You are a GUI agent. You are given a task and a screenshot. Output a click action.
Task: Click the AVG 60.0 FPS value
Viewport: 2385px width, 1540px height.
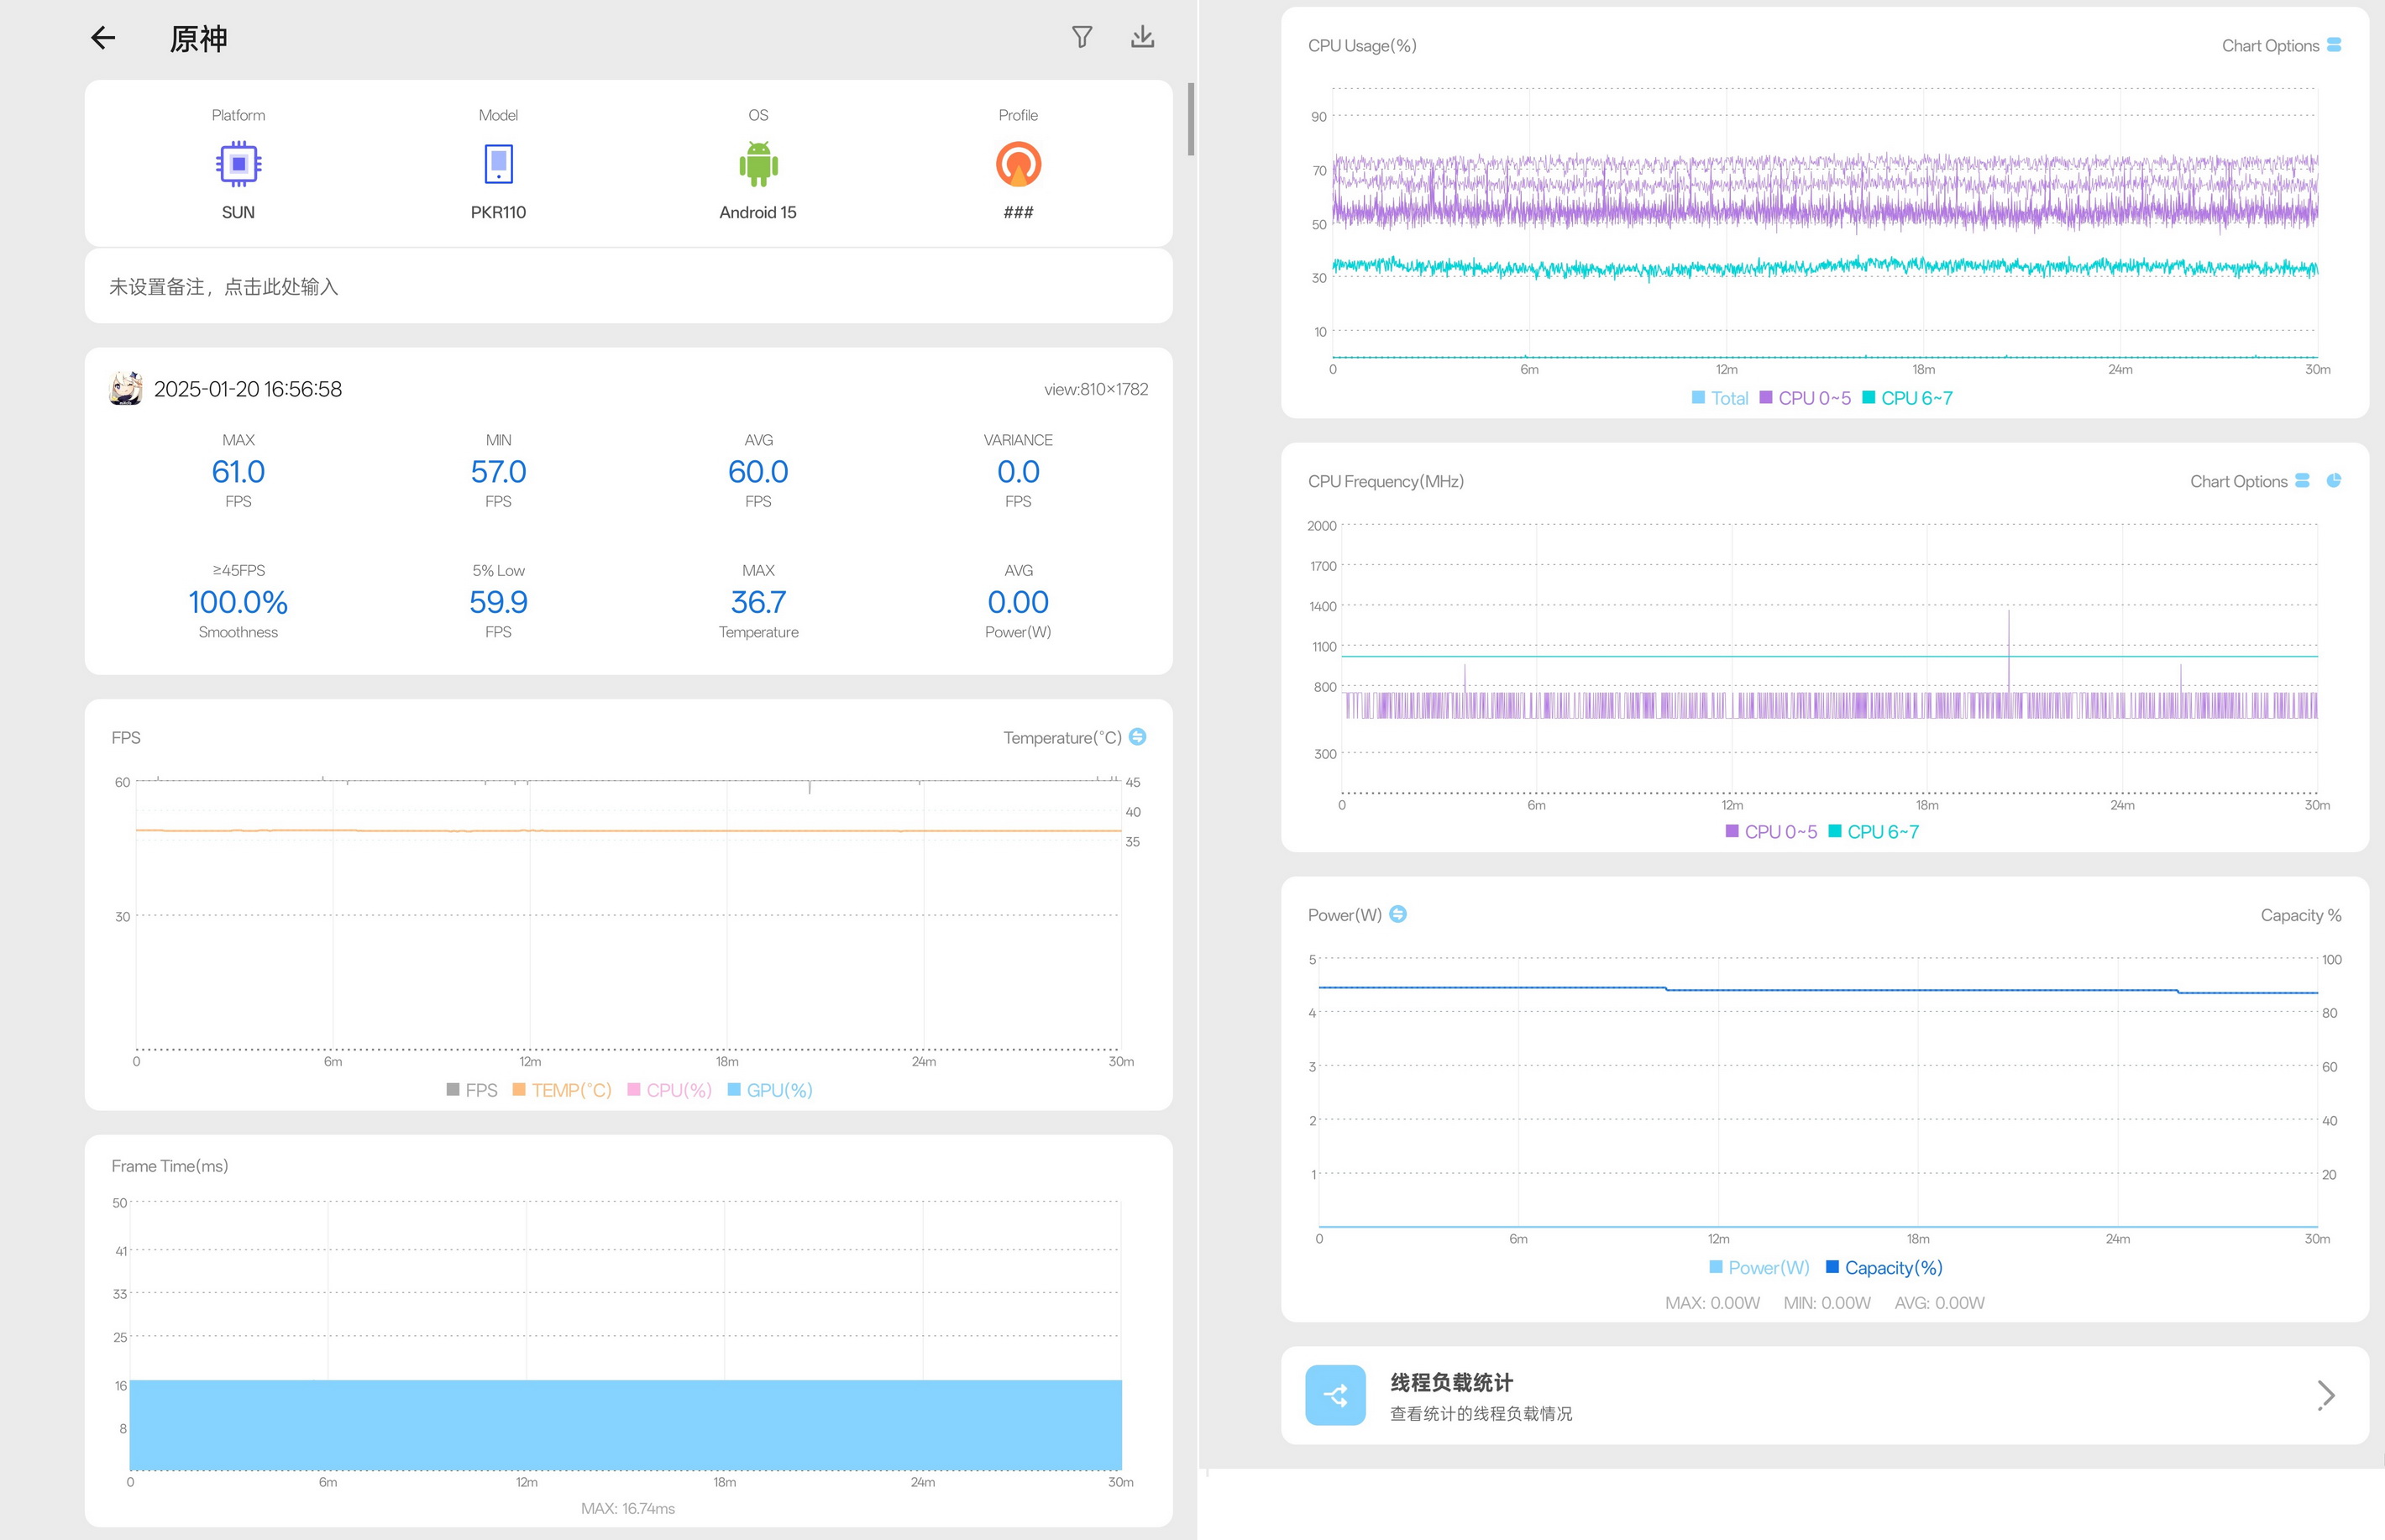click(758, 471)
